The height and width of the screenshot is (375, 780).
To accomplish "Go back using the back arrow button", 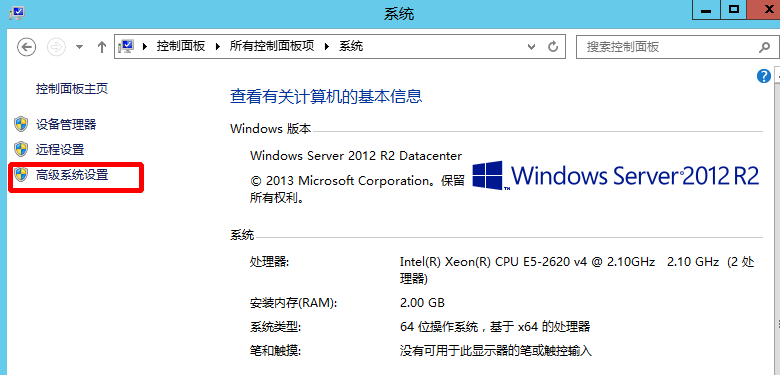I will (x=26, y=47).
